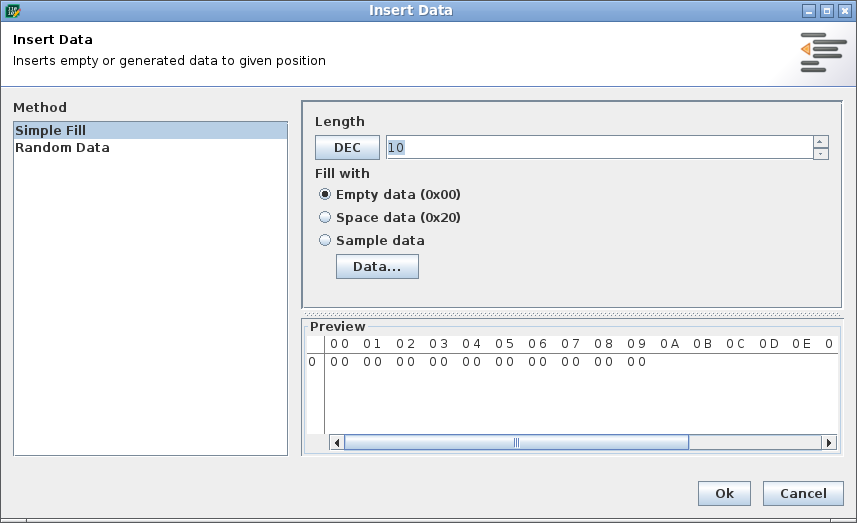Decrease length with spinner down arrow
This screenshot has height=523, width=857.
[820, 154]
